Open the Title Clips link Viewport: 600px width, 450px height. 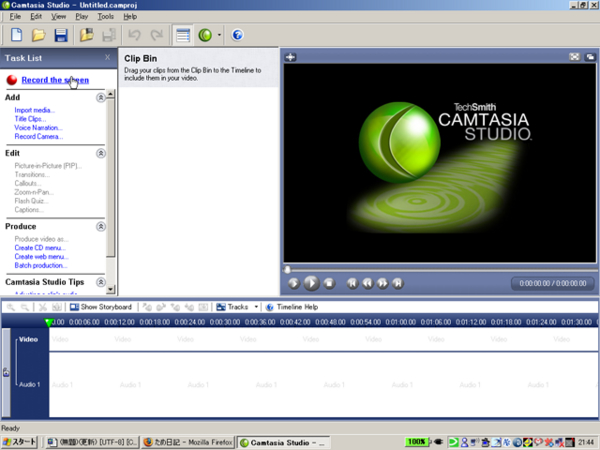coord(30,119)
